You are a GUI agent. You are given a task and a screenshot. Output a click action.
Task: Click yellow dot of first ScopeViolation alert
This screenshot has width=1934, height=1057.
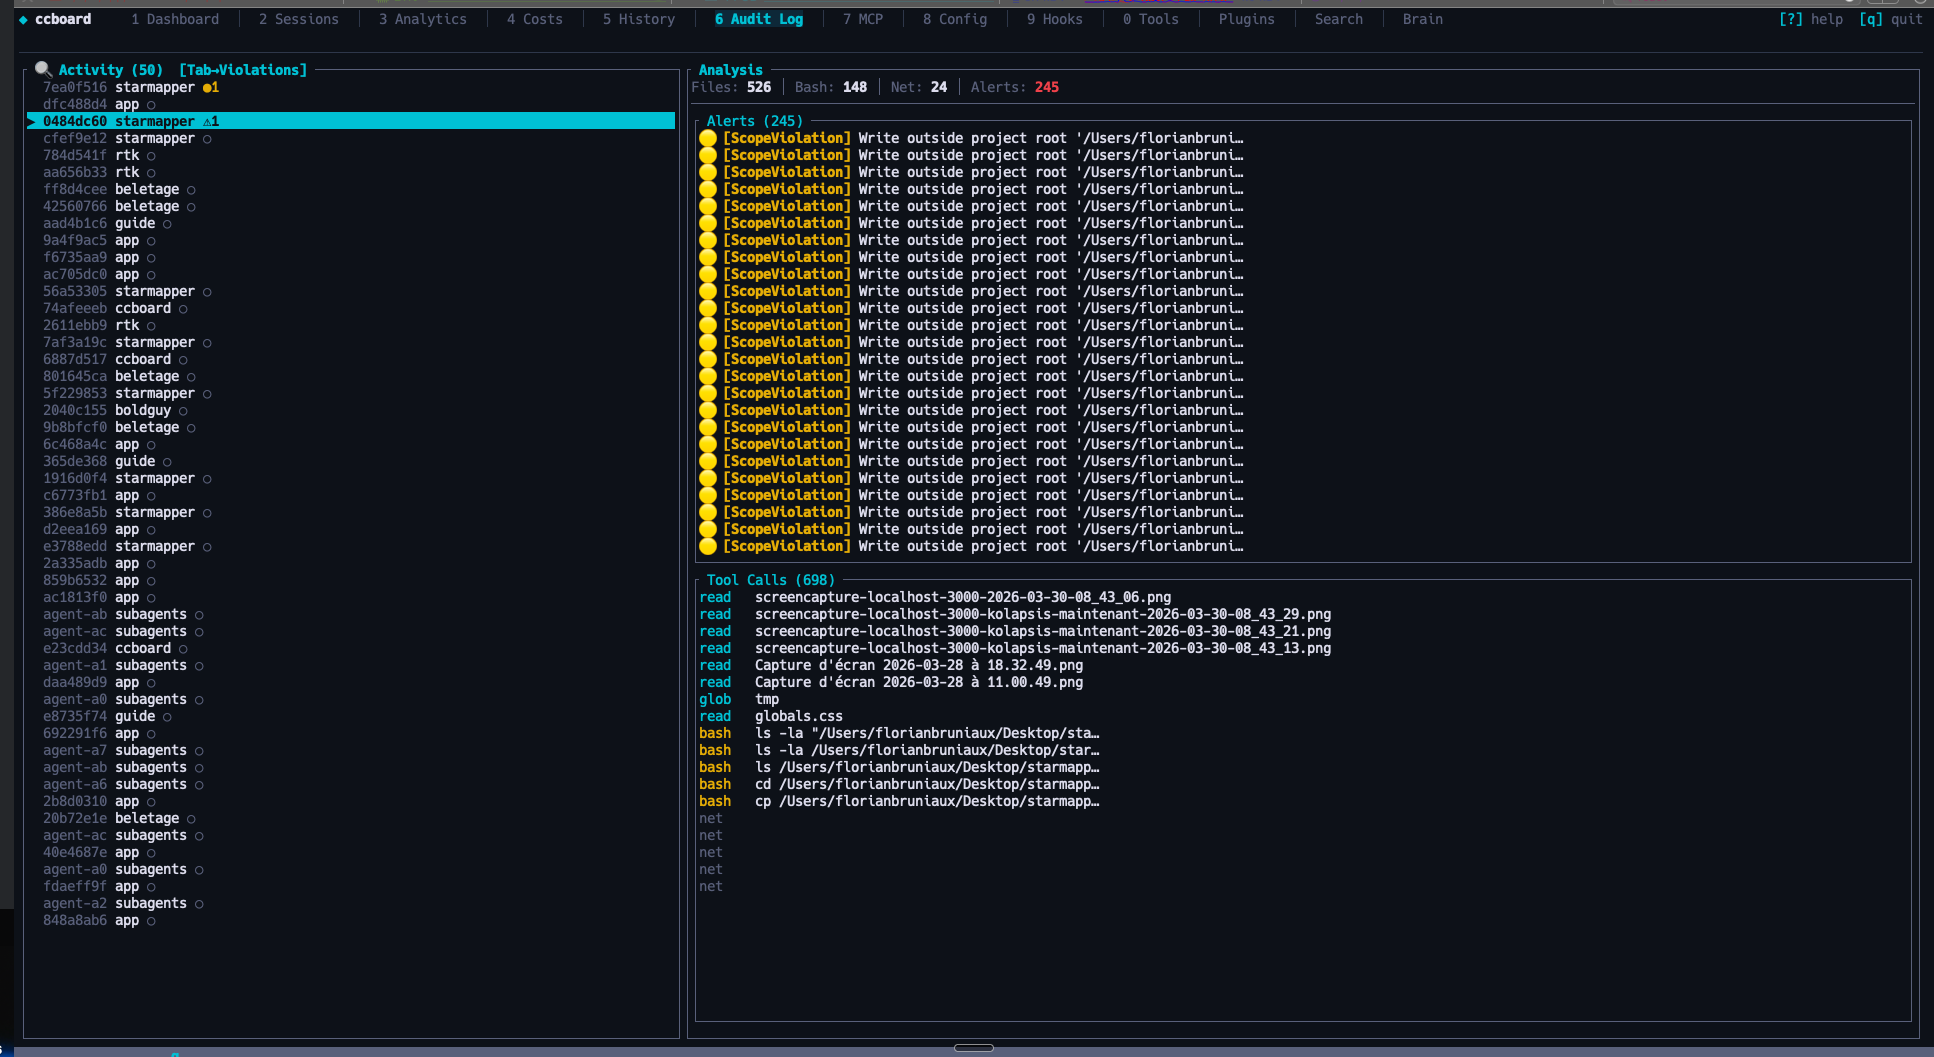pos(708,138)
